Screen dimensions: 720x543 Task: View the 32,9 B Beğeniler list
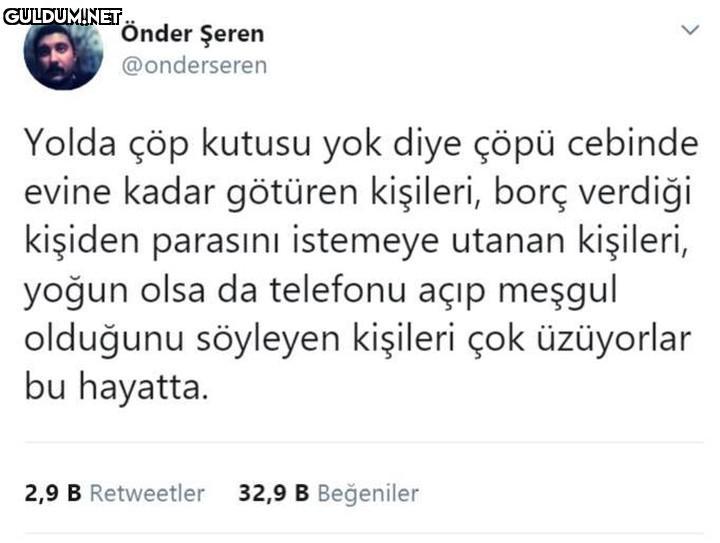pyautogui.click(x=329, y=493)
